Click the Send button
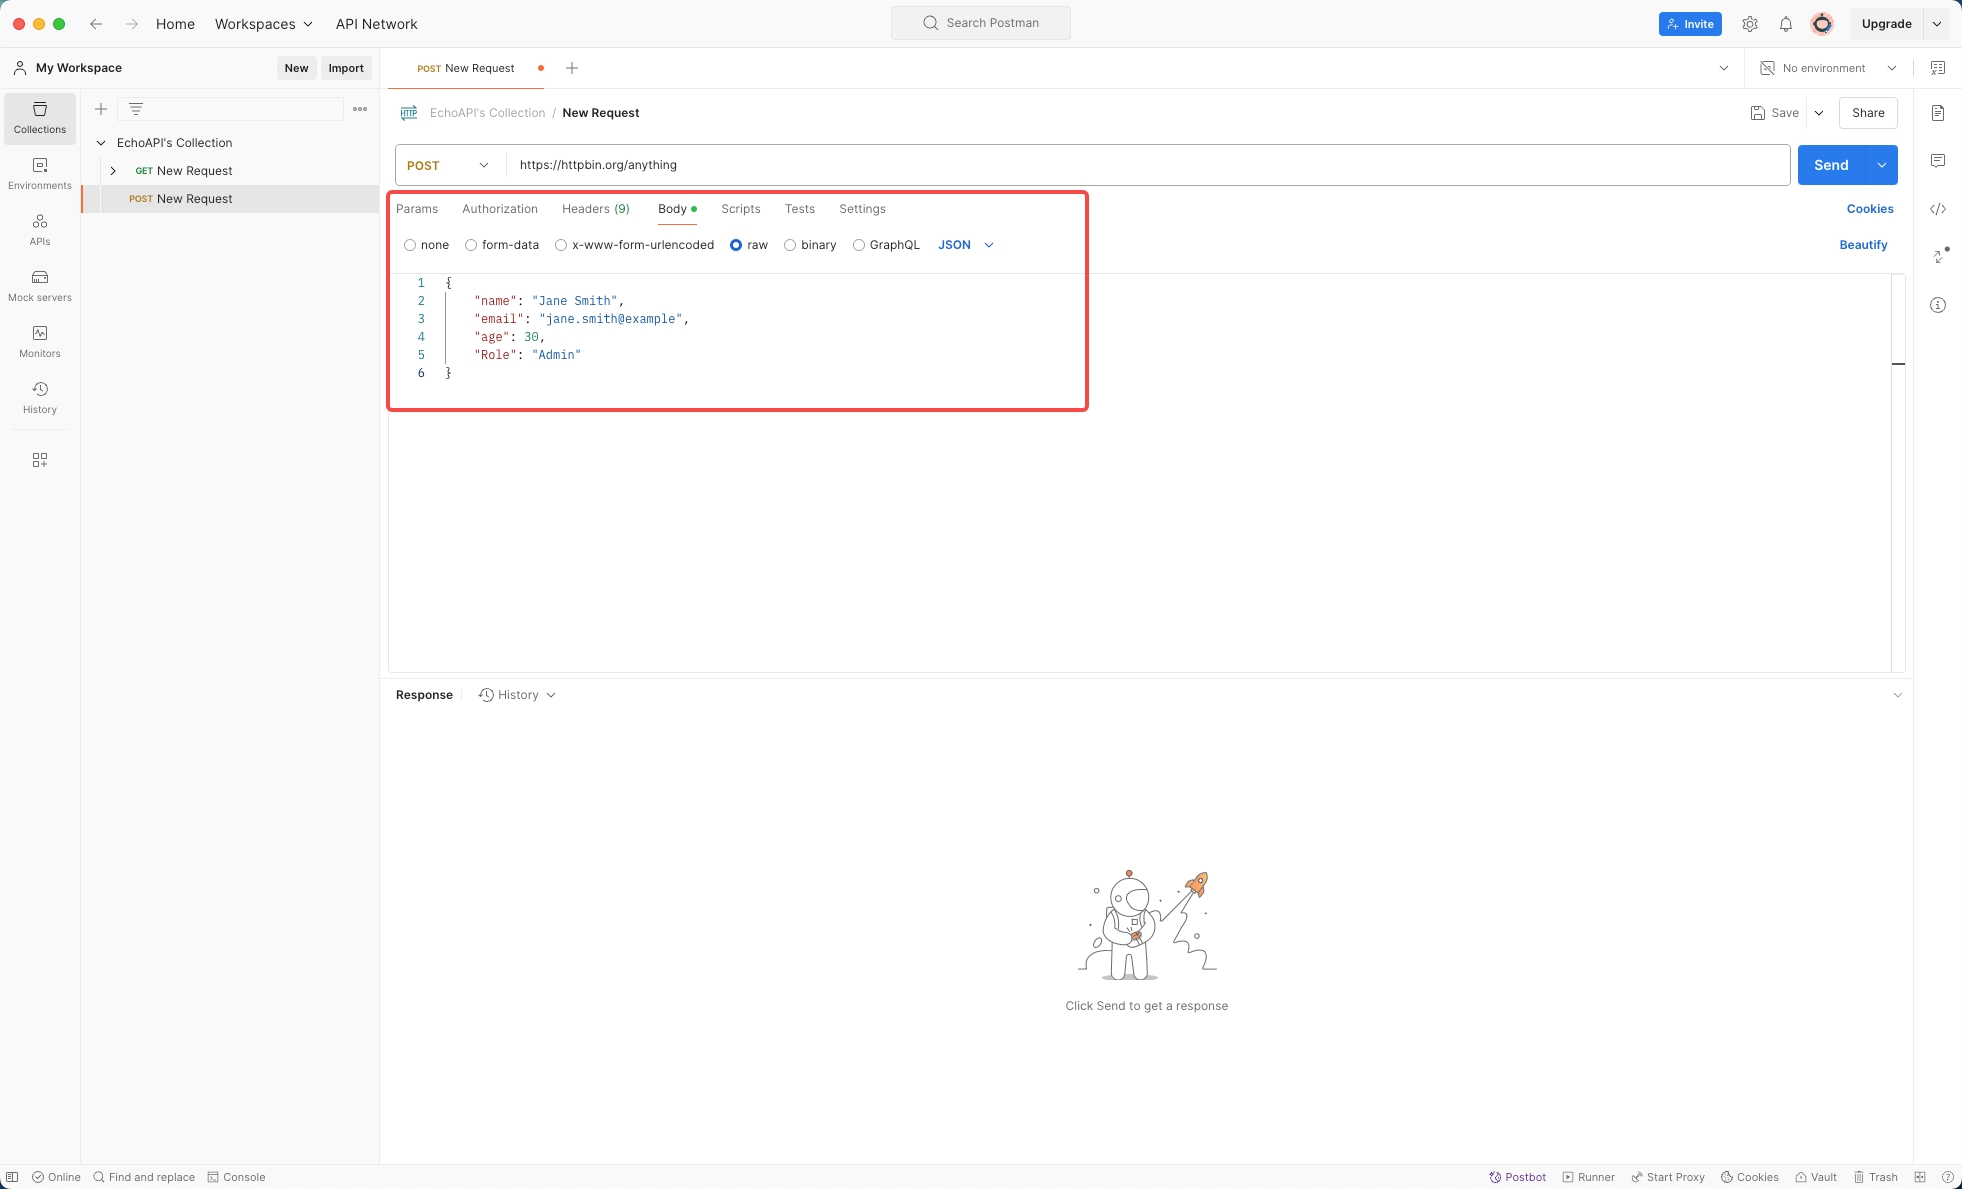This screenshot has height=1189, width=1962. click(x=1830, y=164)
